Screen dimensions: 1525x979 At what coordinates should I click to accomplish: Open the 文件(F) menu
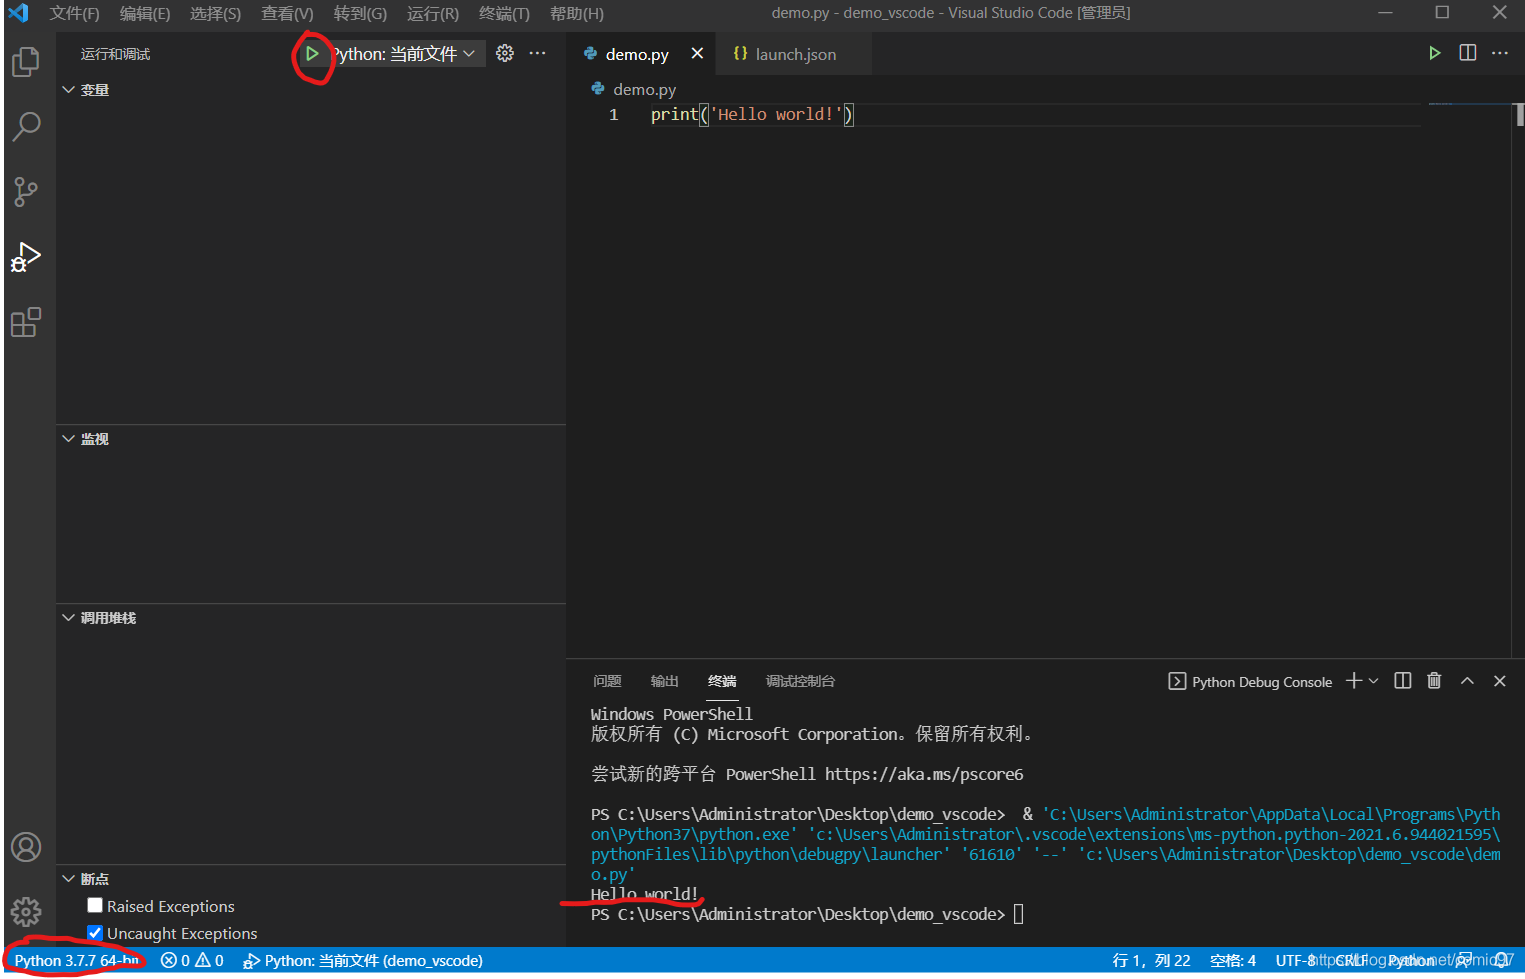pyautogui.click(x=74, y=14)
